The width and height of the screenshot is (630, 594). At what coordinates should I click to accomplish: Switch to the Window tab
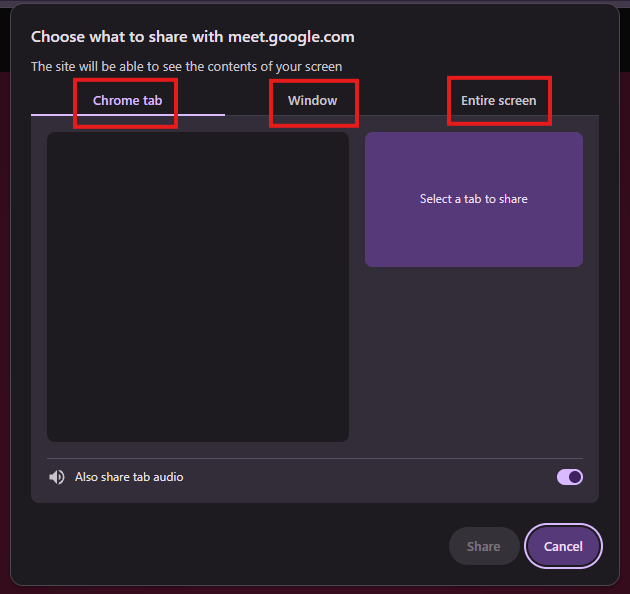click(x=313, y=100)
